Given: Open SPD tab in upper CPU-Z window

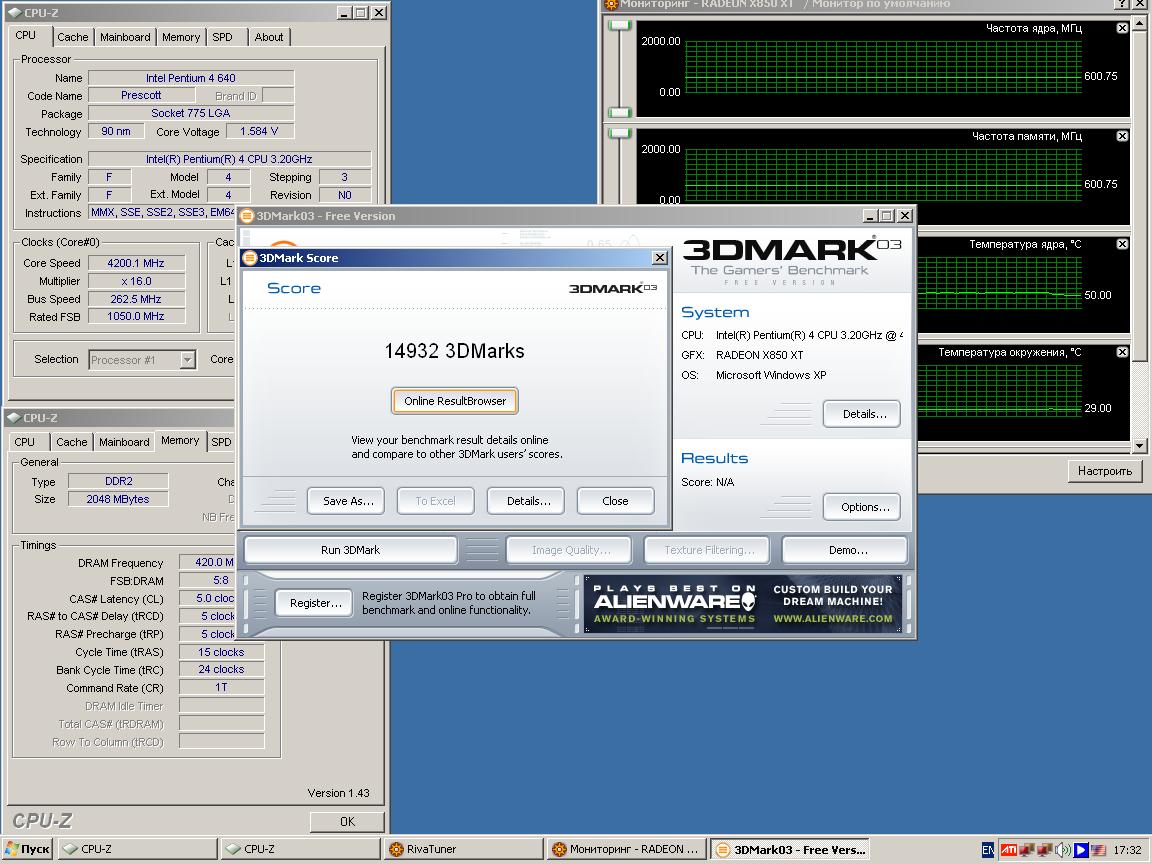Looking at the screenshot, I should pos(222,37).
